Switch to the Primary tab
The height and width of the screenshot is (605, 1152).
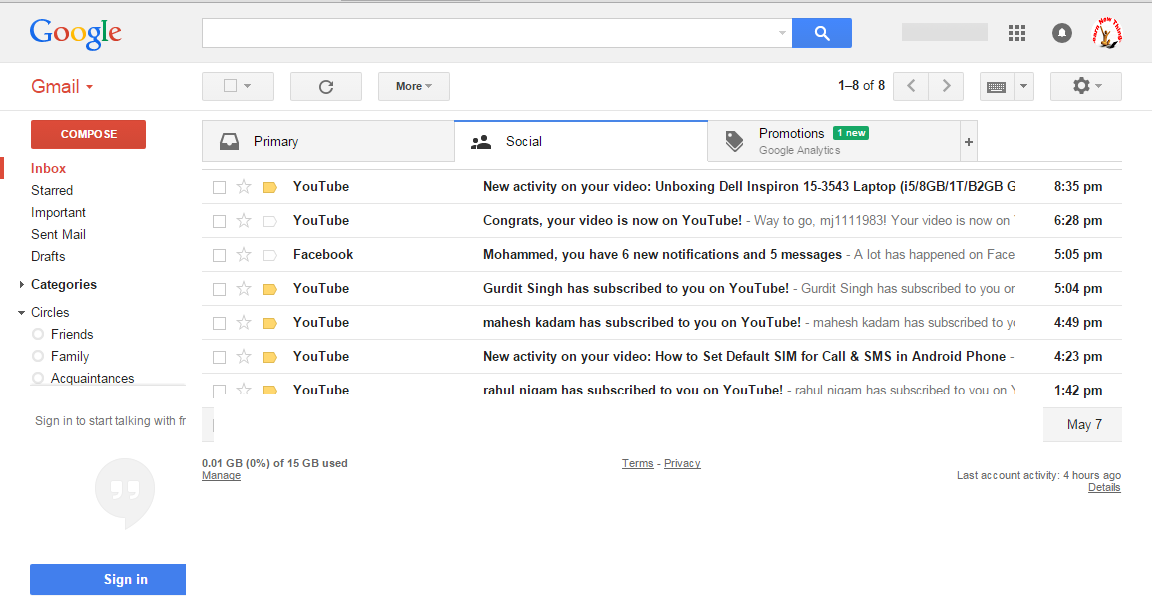(x=328, y=142)
